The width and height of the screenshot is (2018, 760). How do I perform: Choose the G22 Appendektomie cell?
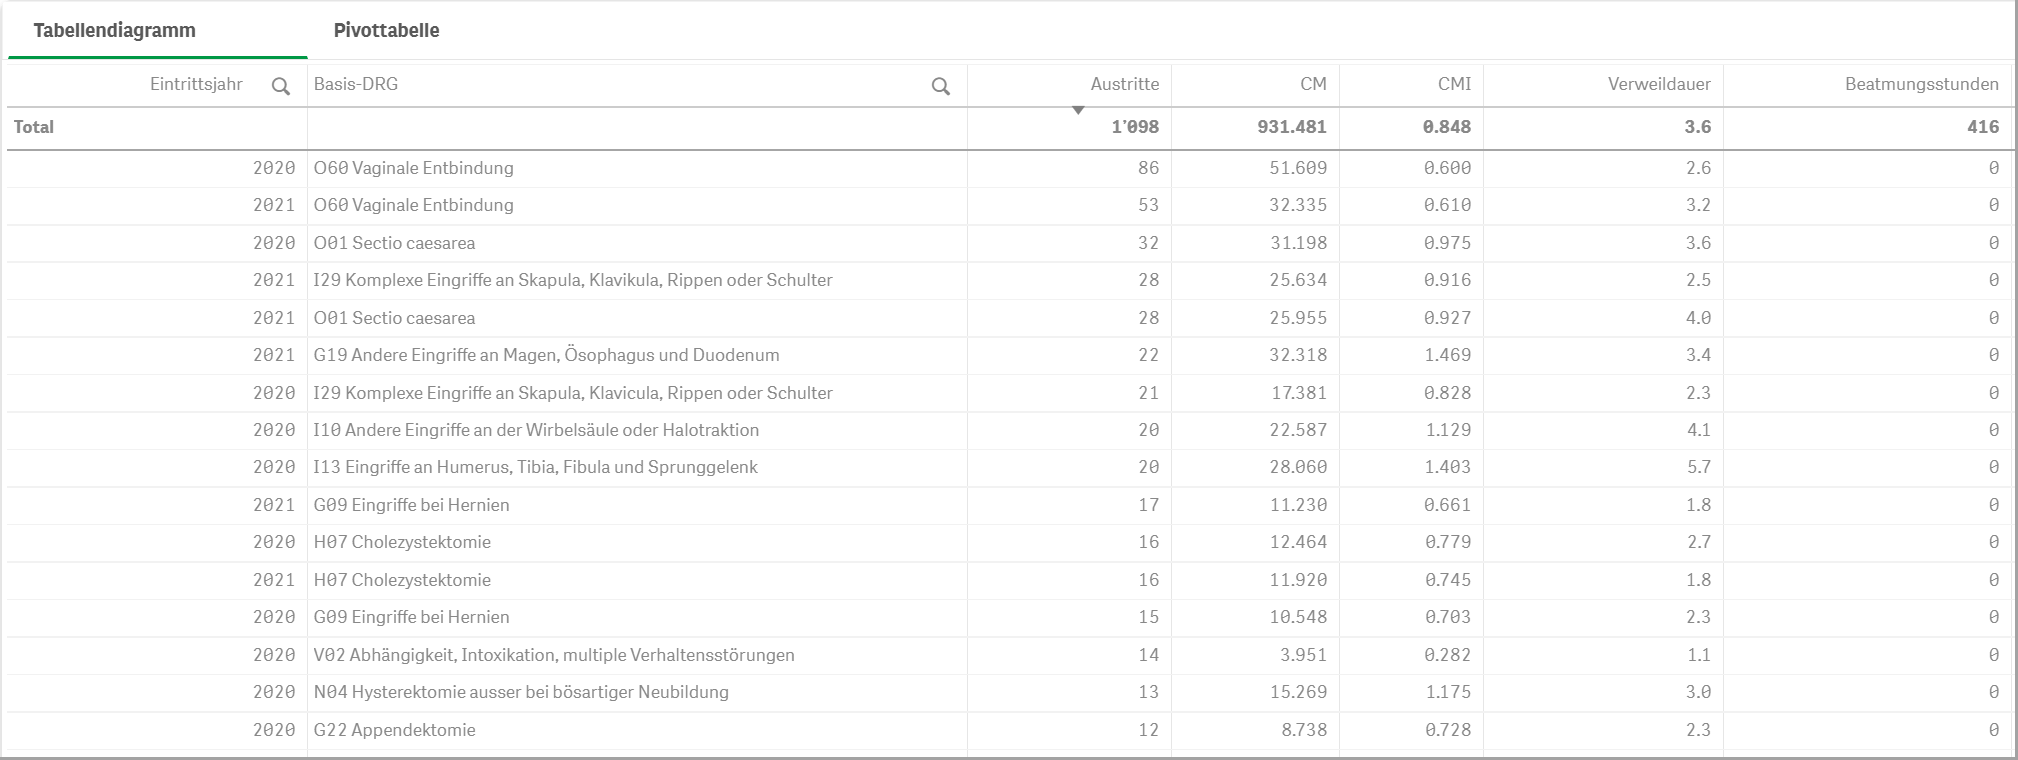tap(394, 730)
